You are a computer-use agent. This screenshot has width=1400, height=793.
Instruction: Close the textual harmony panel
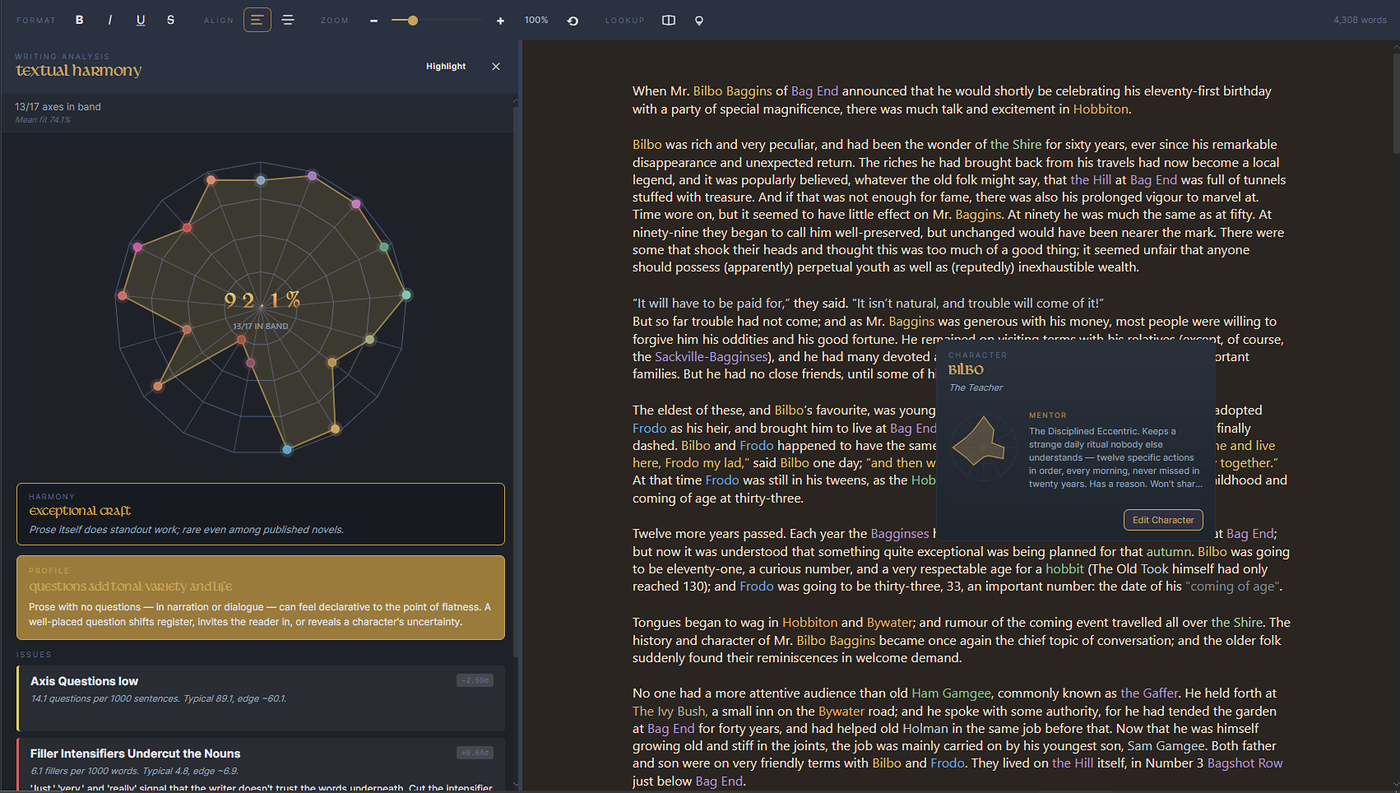(496, 66)
